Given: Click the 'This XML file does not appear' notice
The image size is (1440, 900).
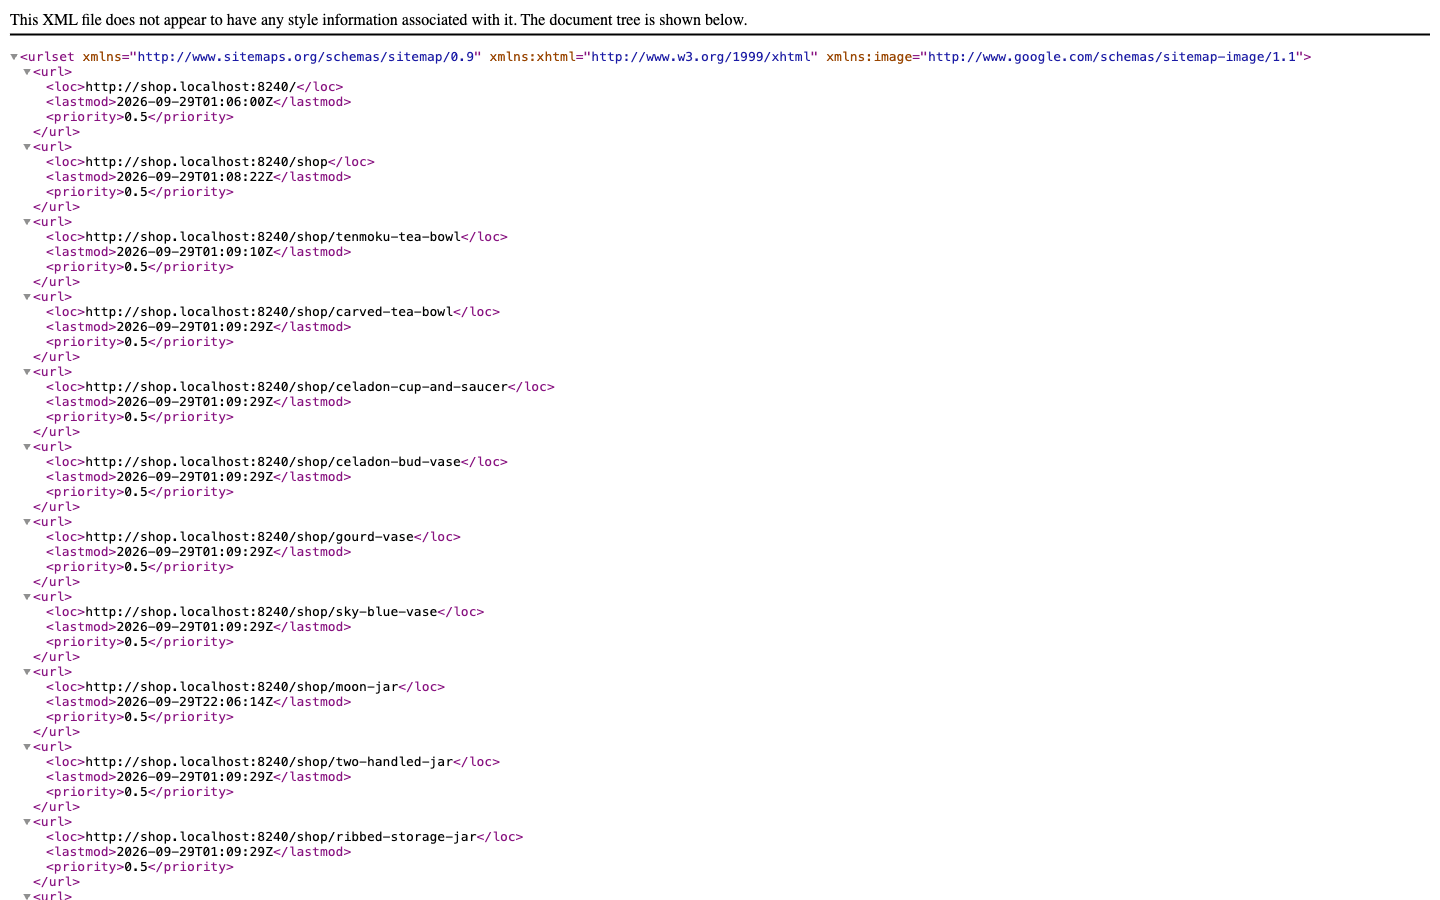Looking at the screenshot, I should (x=378, y=20).
